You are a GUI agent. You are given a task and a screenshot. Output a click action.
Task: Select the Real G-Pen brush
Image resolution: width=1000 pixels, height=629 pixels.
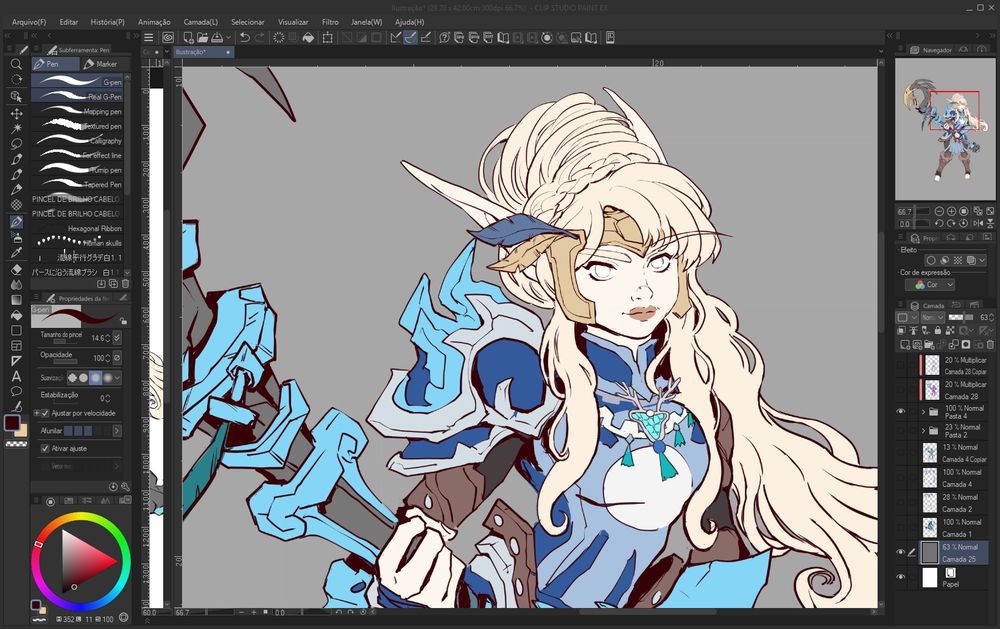[x=77, y=96]
